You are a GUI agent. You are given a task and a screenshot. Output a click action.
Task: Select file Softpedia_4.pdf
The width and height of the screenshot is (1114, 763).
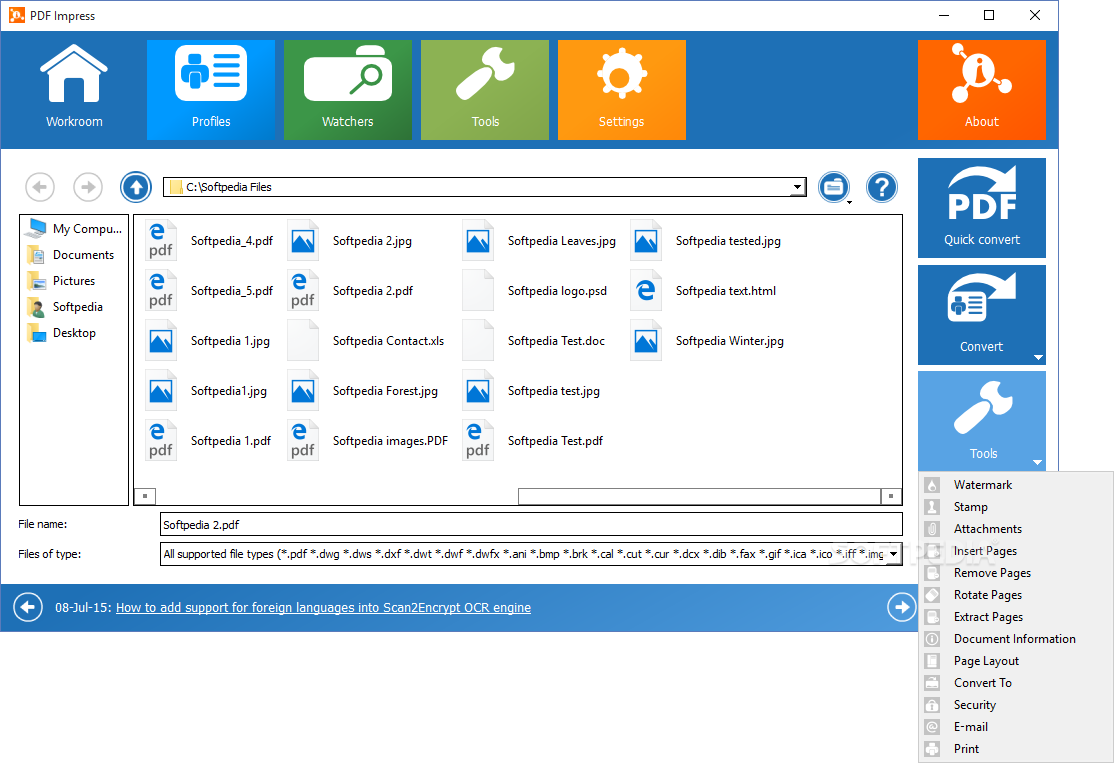click(x=210, y=241)
